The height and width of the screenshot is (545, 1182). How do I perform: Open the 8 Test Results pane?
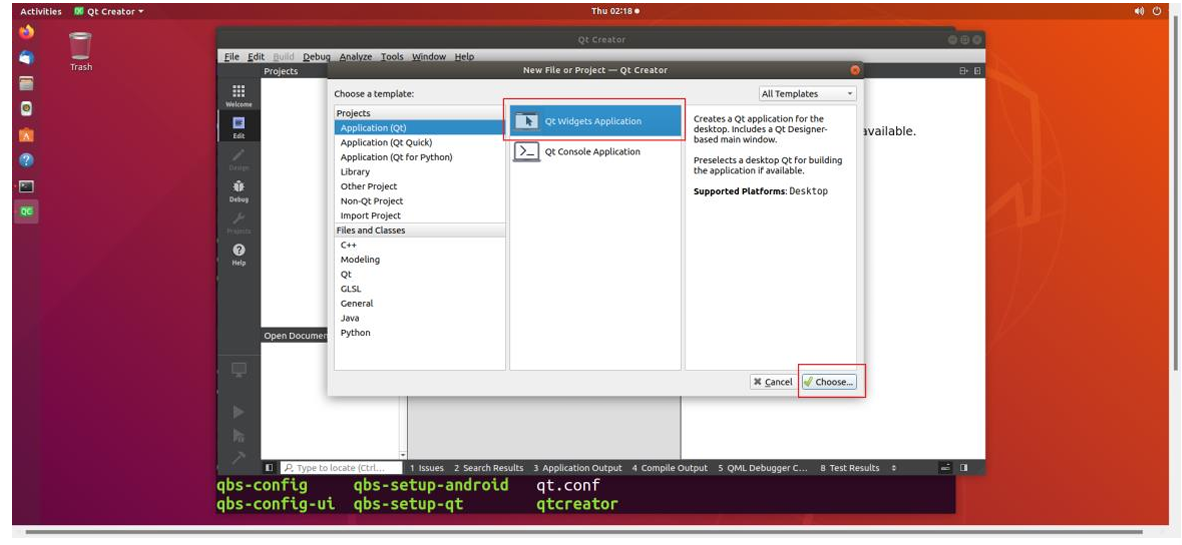tap(850, 468)
